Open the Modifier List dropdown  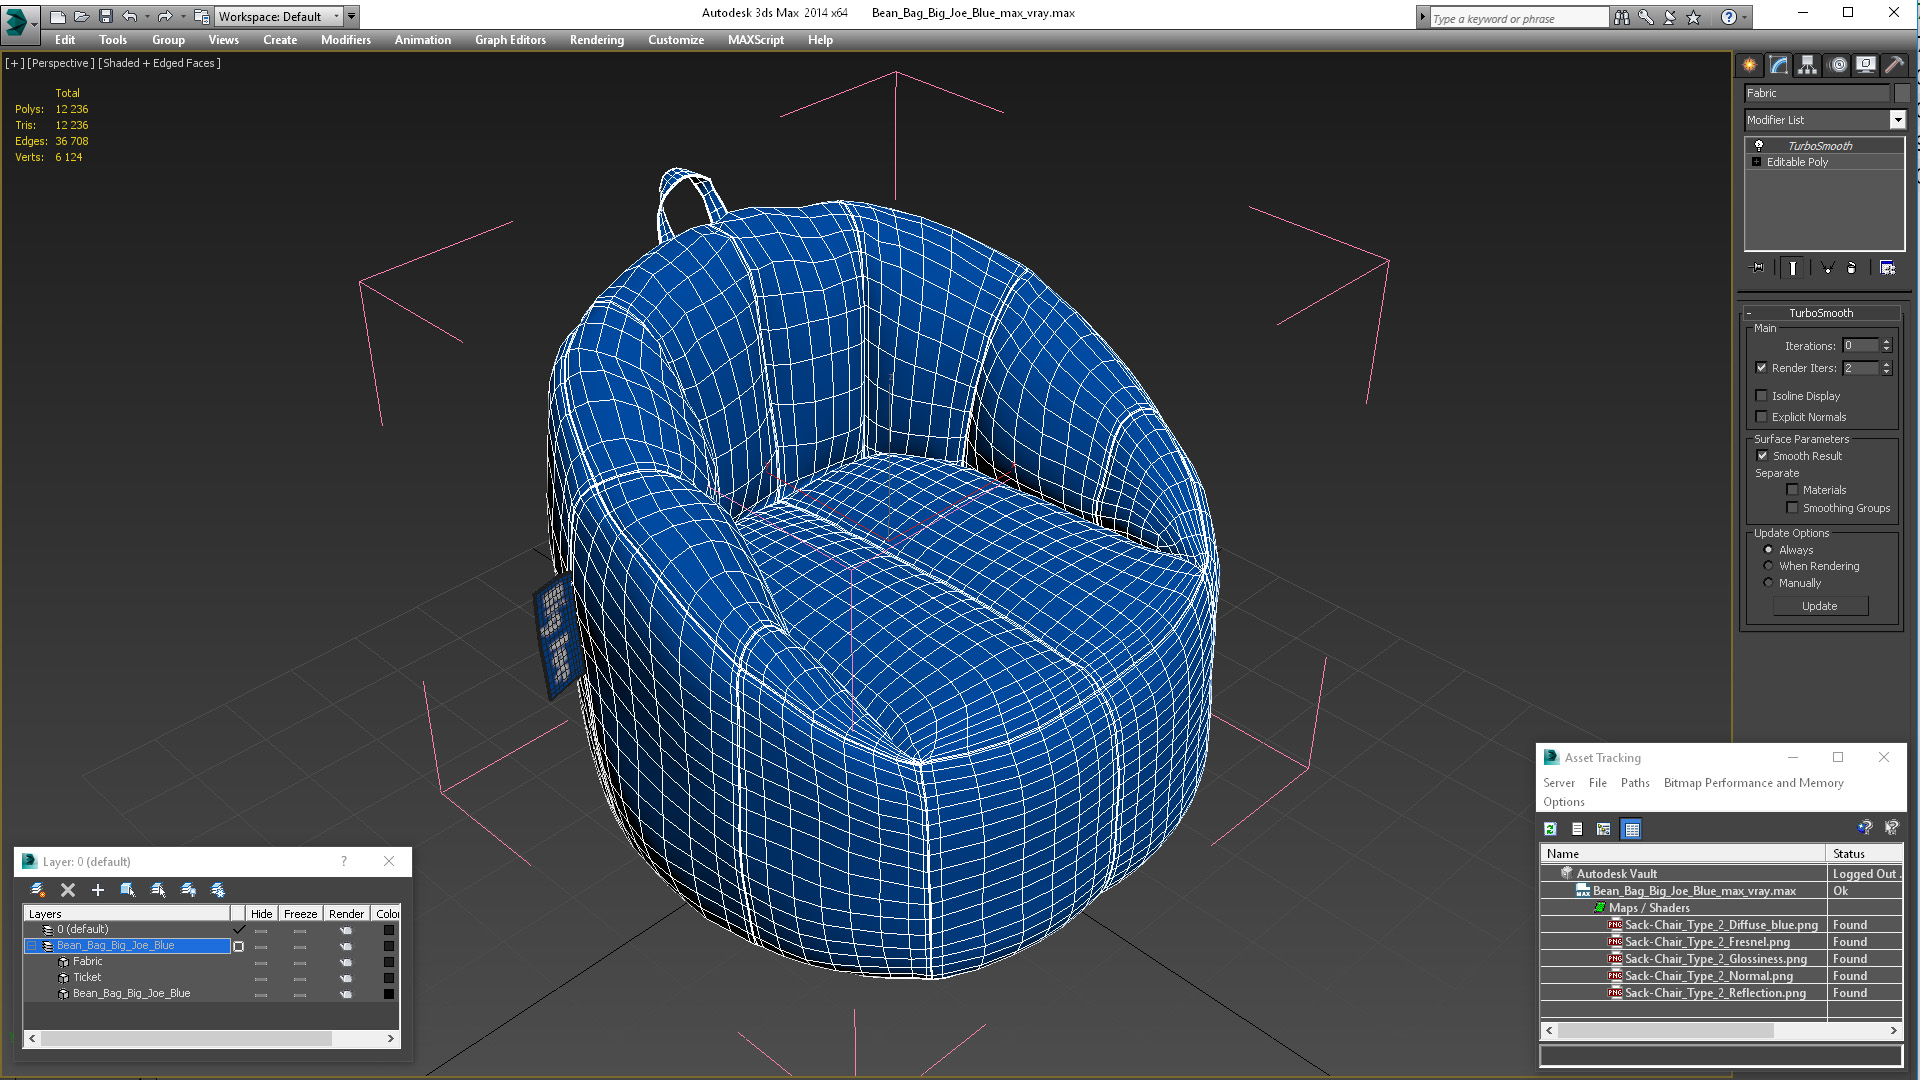[x=1897, y=120]
